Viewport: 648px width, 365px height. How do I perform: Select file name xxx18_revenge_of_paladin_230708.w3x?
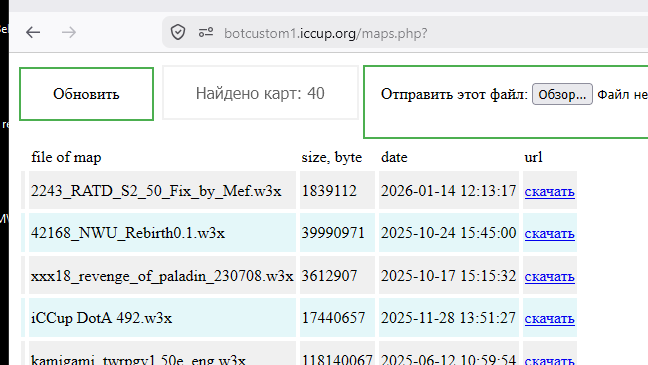click(x=162, y=276)
